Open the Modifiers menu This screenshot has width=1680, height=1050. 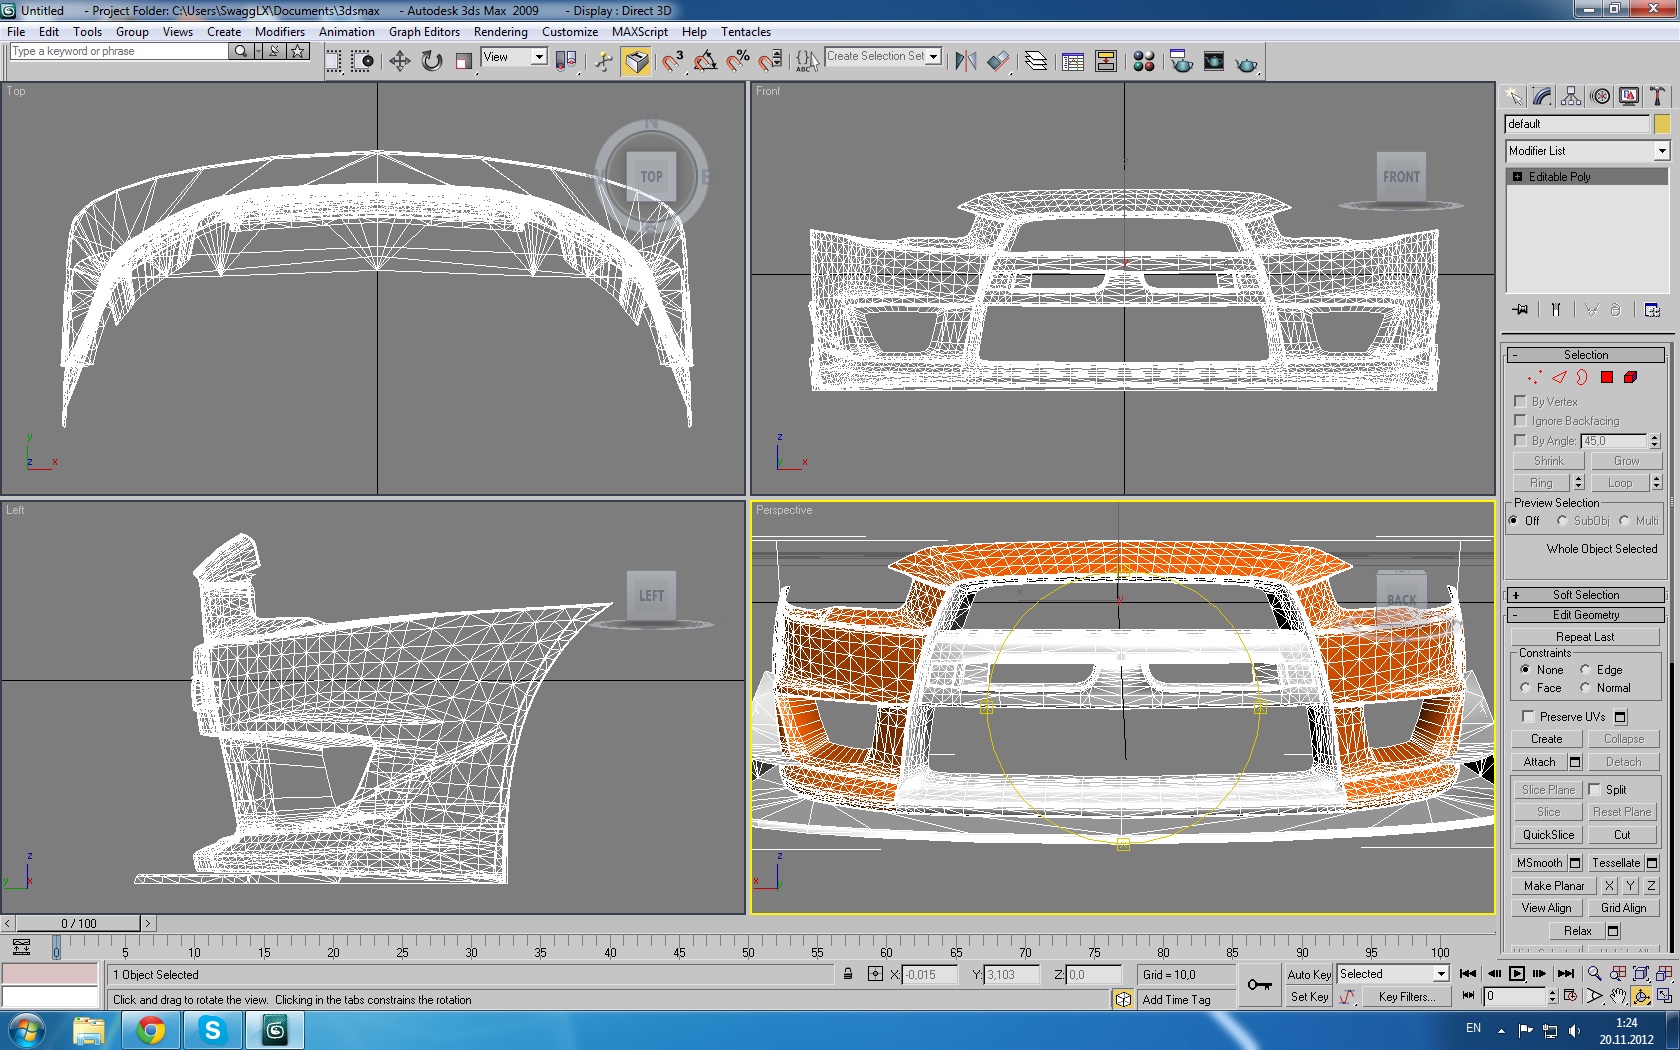279,32
